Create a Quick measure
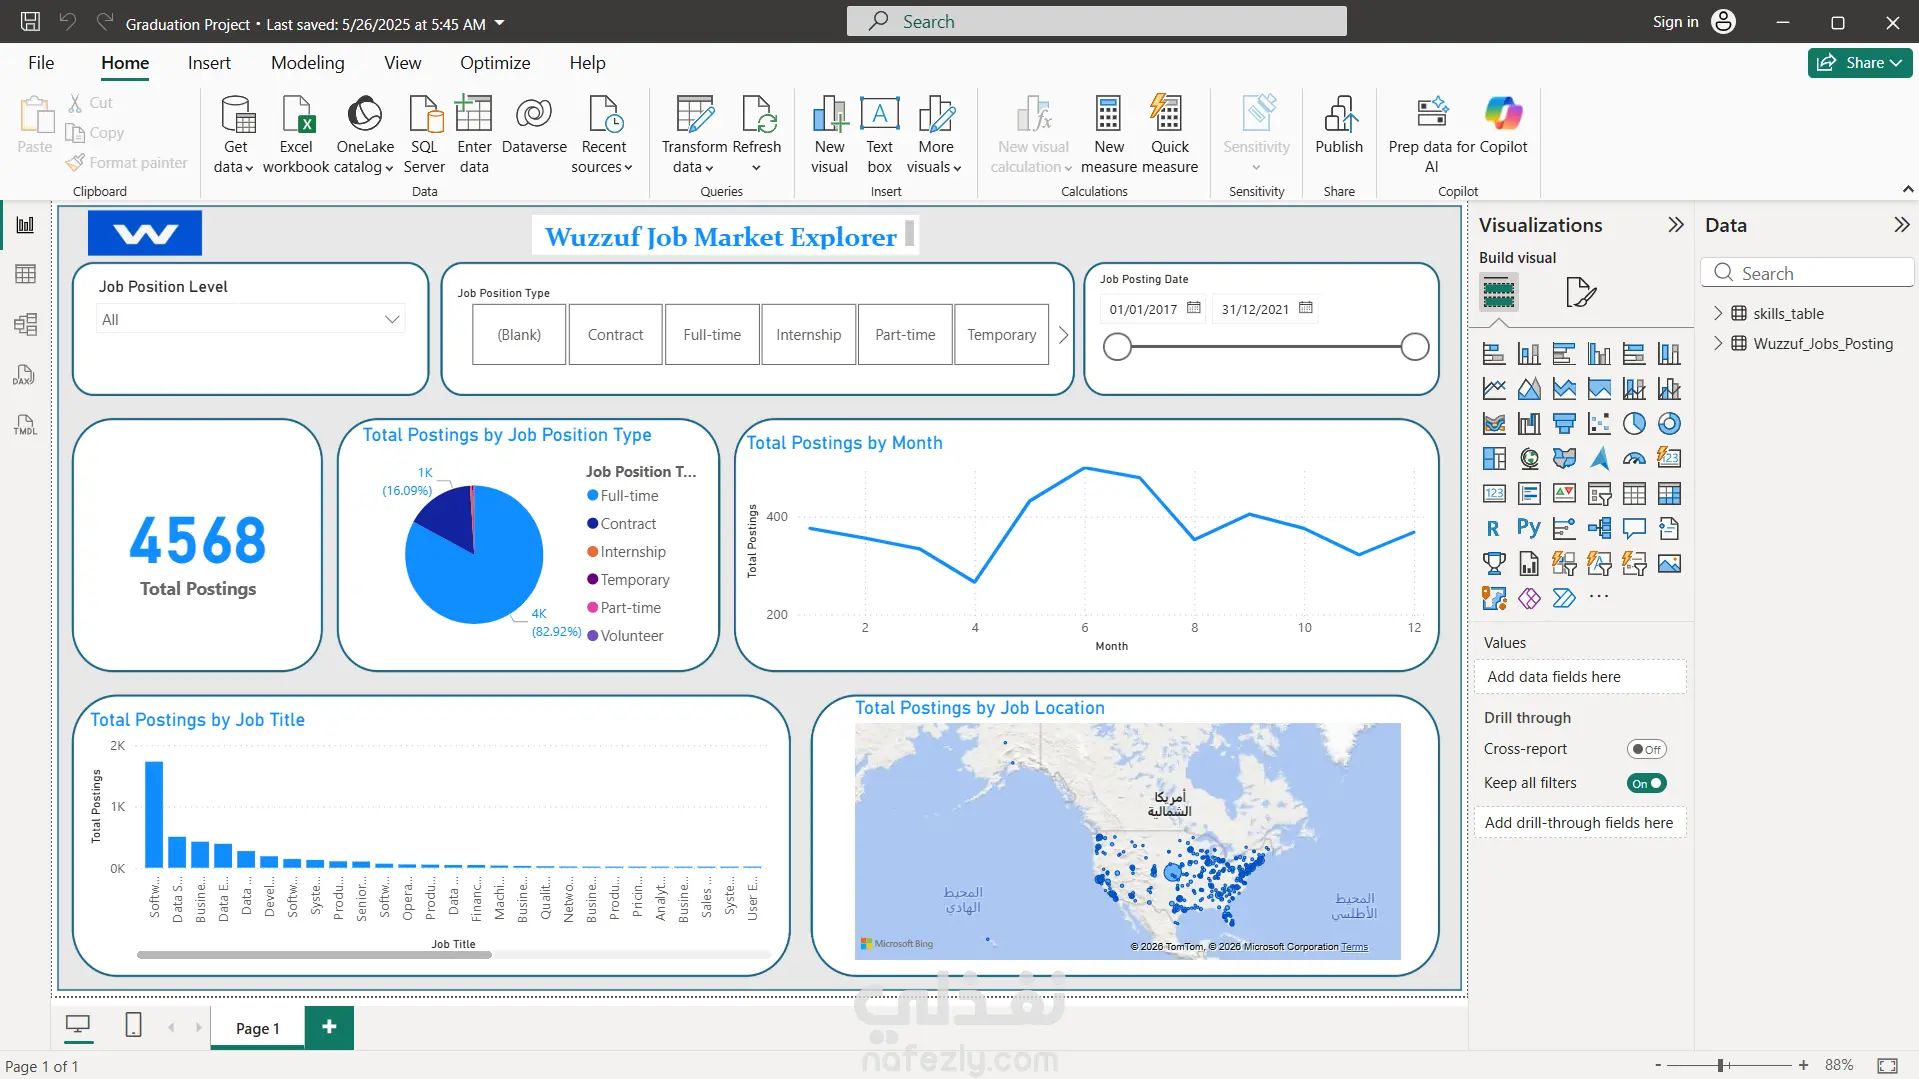The image size is (1919, 1079). [1170, 134]
